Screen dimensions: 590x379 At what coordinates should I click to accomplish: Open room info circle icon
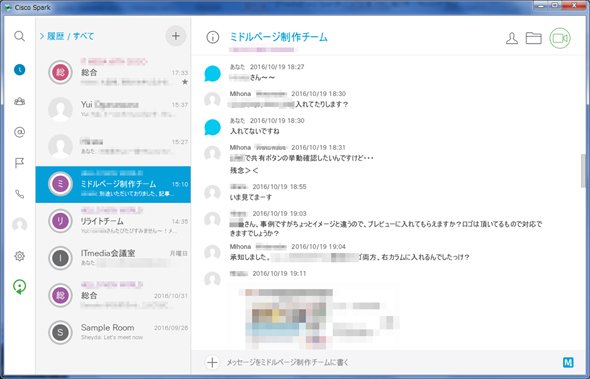pyautogui.click(x=213, y=37)
